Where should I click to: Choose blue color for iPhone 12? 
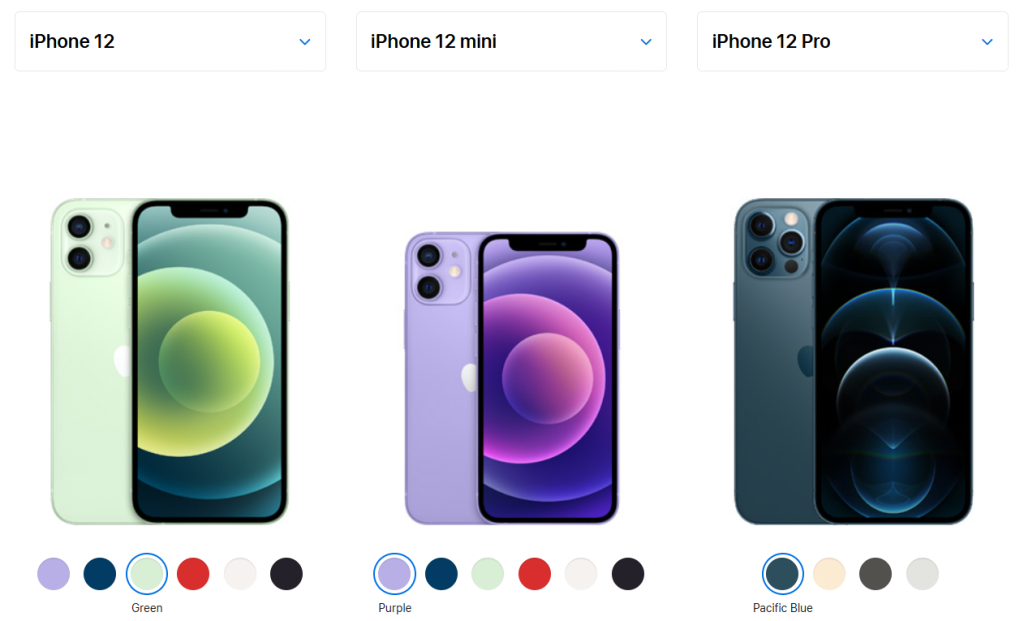tap(100, 574)
